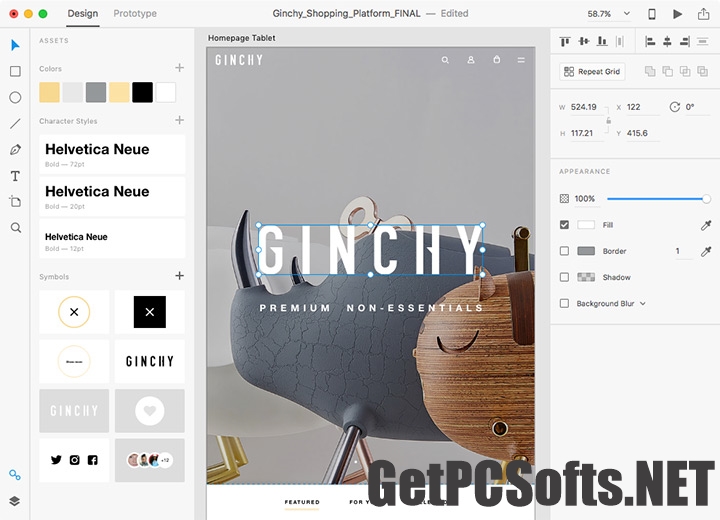Viewport: 720px width, 520px height.
Task: Align selection to right edge
Action: pyautogui.click(x=685, y=42)
